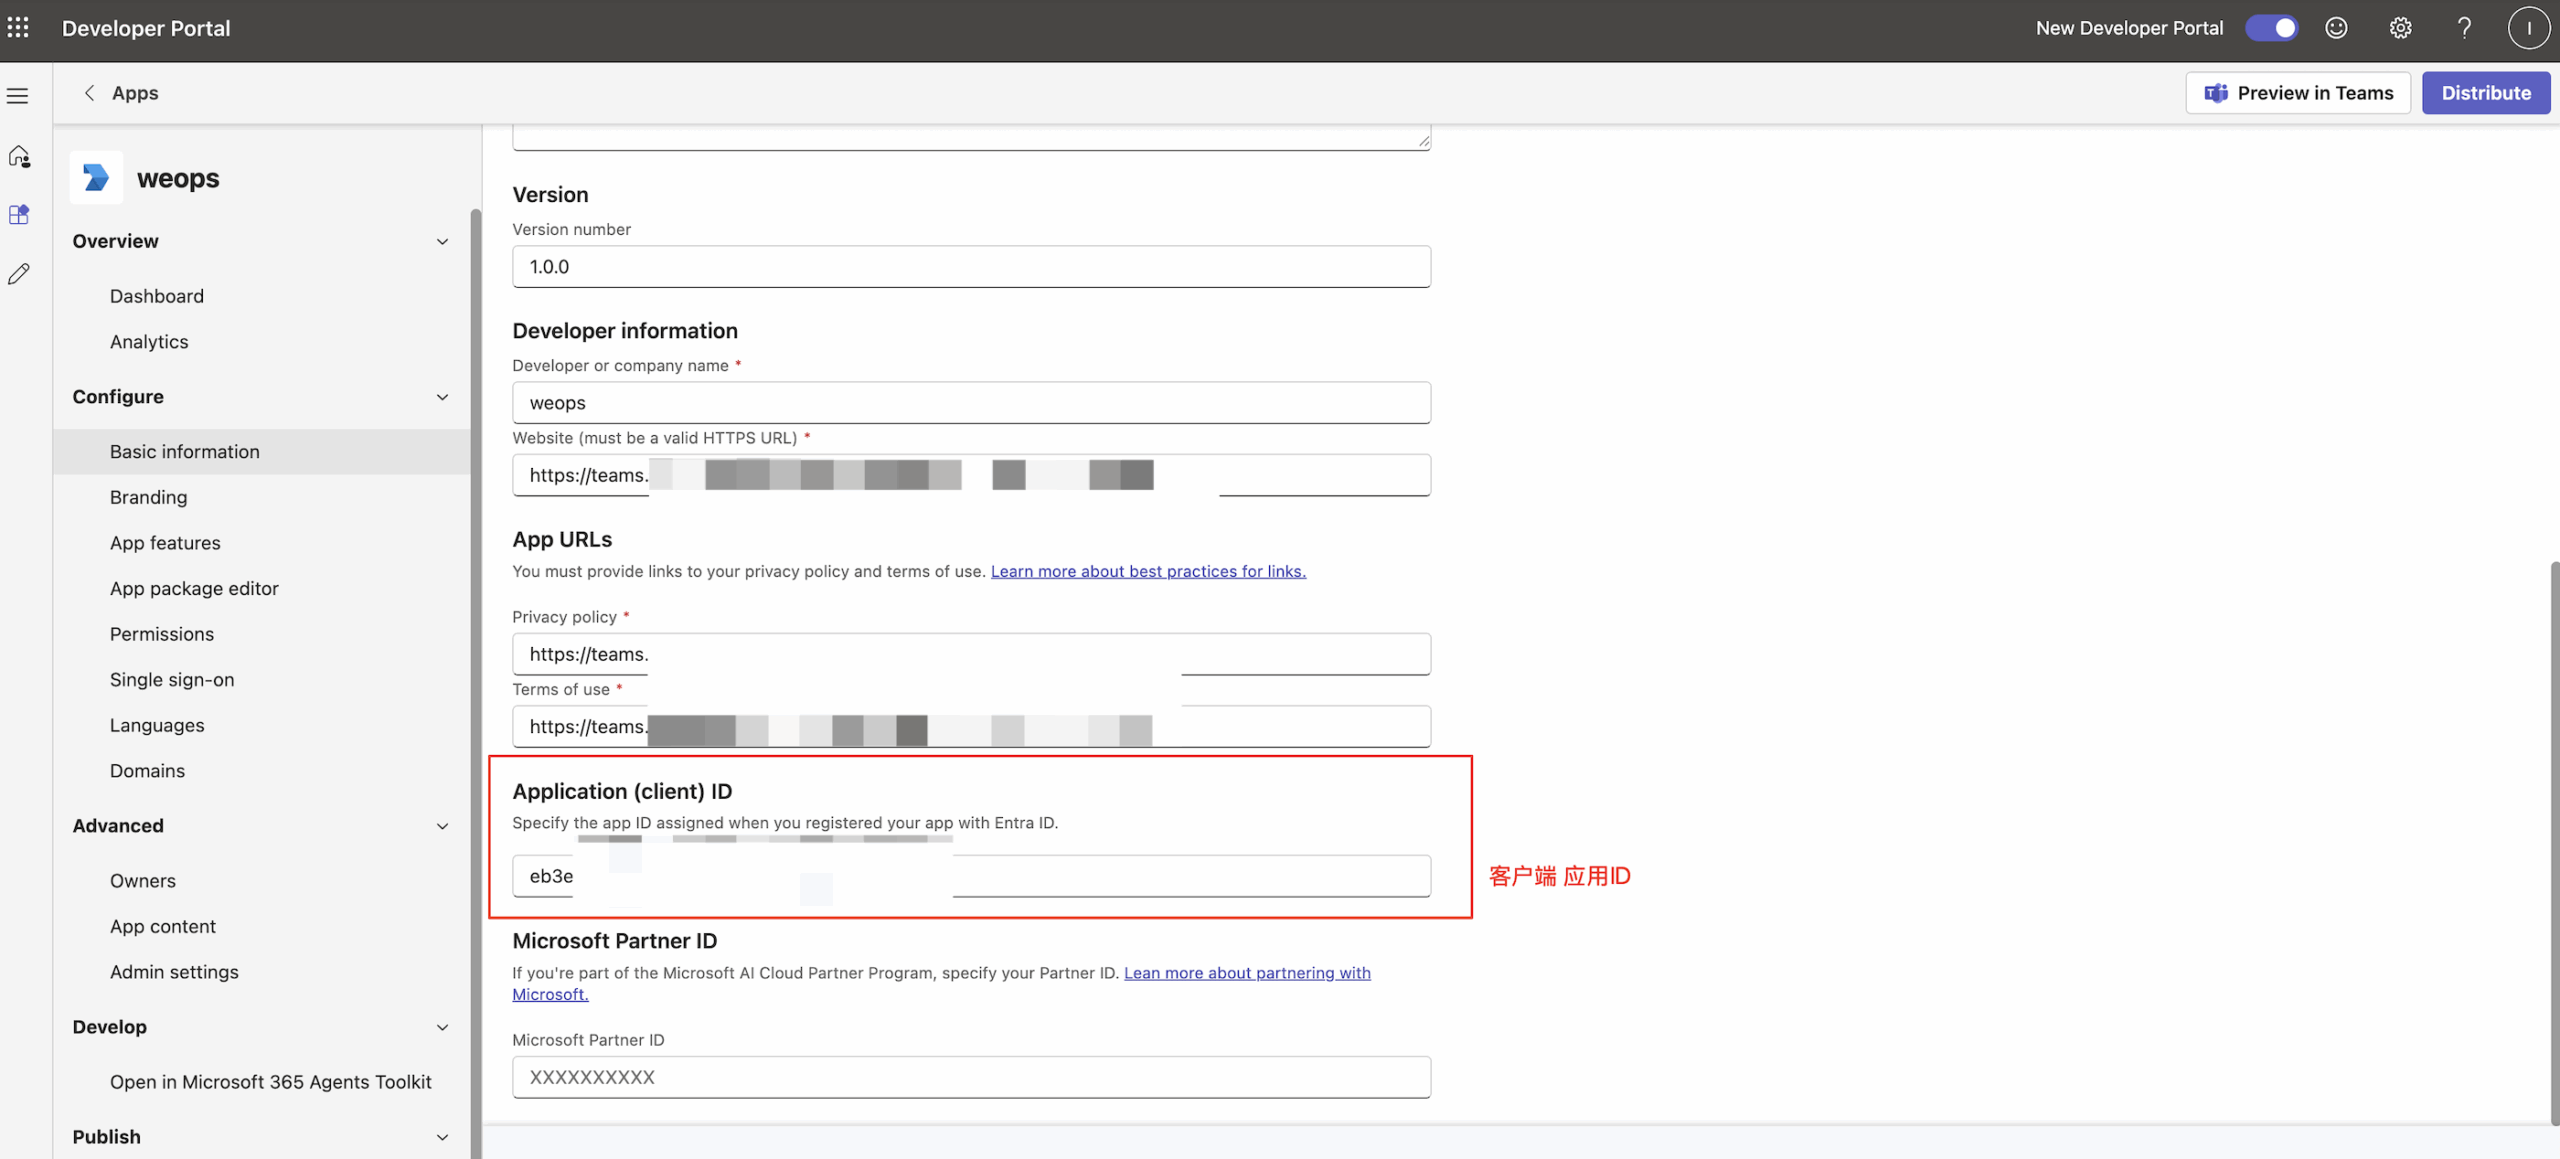Screen dimensions: 2560x1159
Task: Click Developer or company name field
Action: tap(971, 403)
